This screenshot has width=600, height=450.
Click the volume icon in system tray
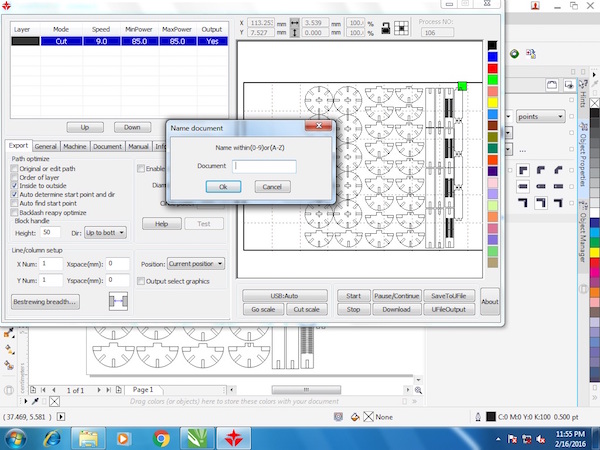pos(541,439)
